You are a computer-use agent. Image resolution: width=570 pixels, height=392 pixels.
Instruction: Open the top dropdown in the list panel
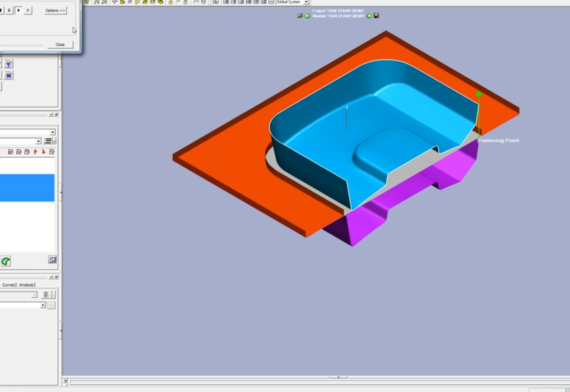tap(52, 132)
